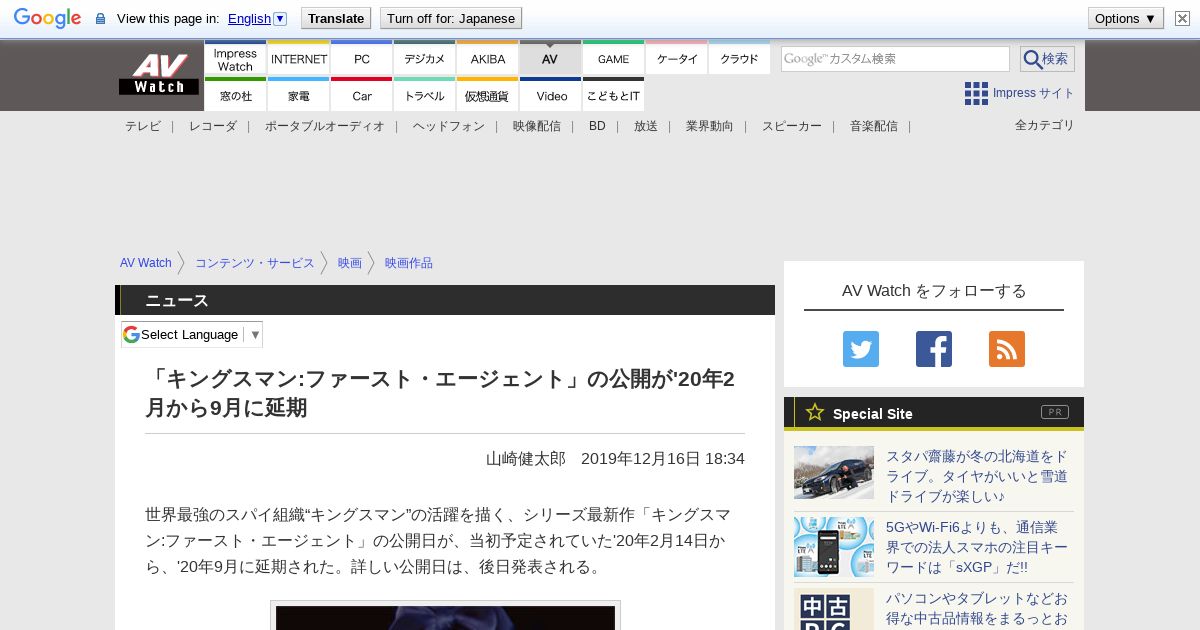Open the Google logo in translate bar

pos(47,18)
